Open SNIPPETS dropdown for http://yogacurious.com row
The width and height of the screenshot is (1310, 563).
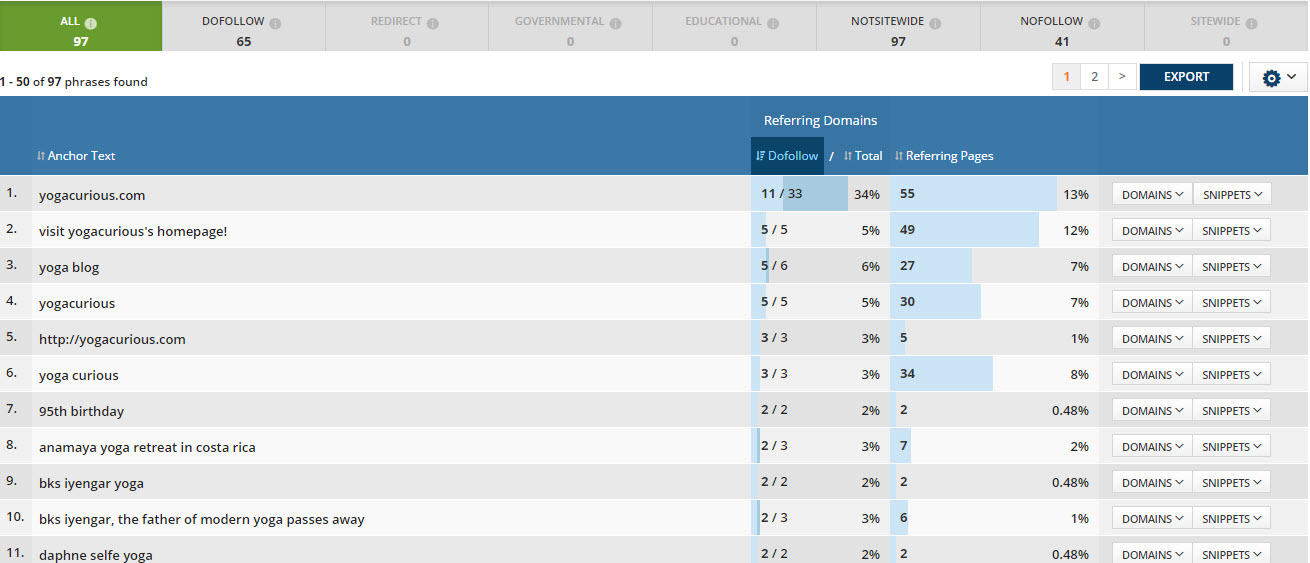[1231, 338]
